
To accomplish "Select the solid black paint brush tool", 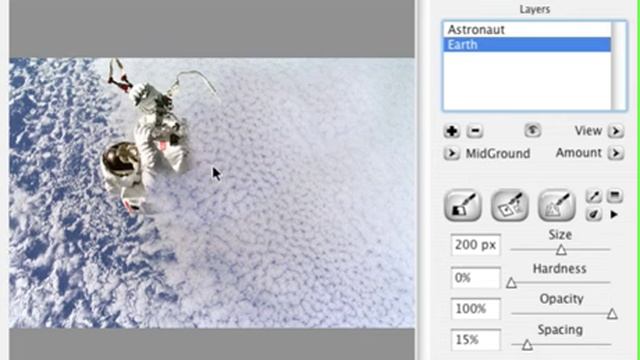I will (462, 205).
